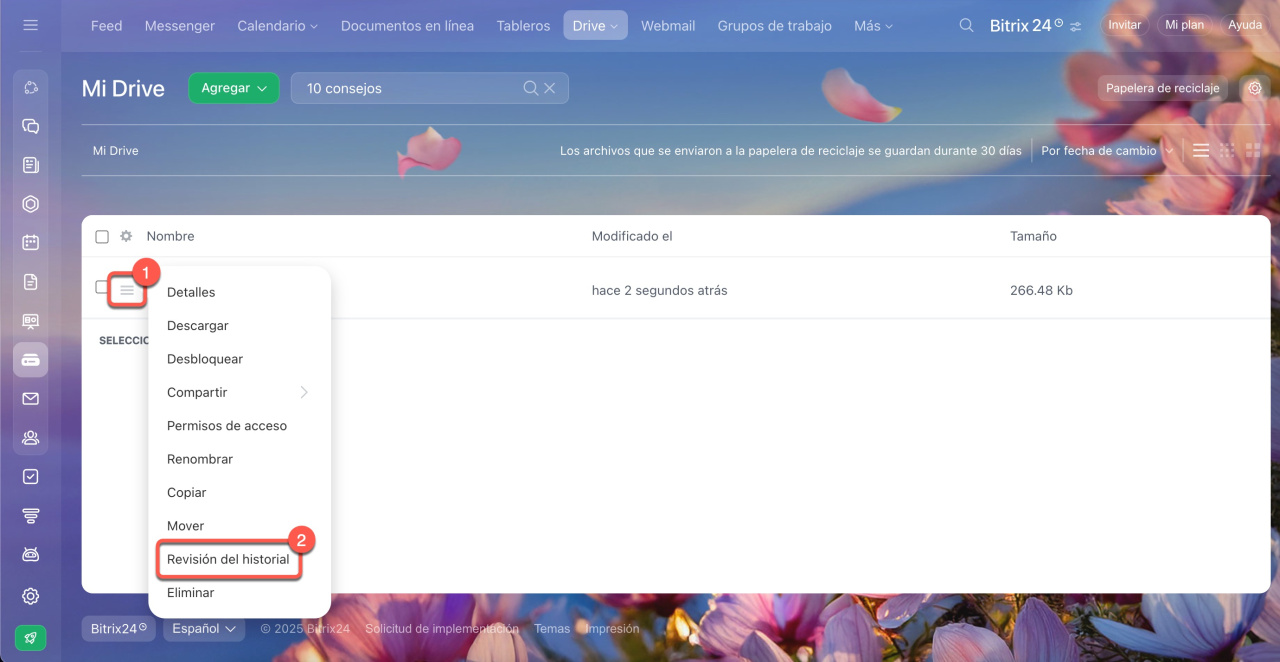Open column settings gear beside Nombre

(126, 237)
